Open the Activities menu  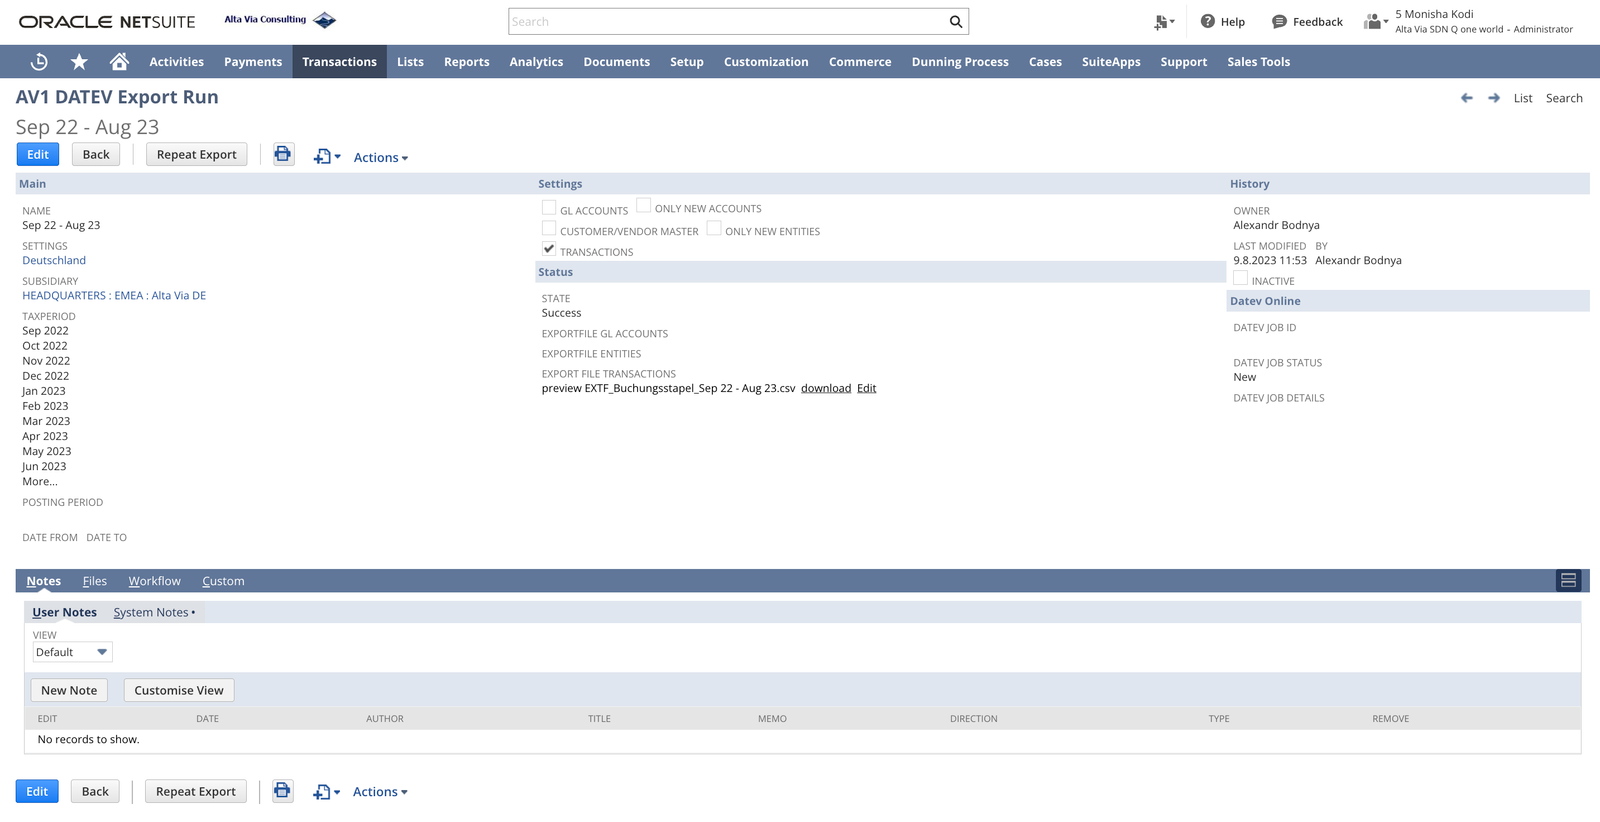click(177, 62)
